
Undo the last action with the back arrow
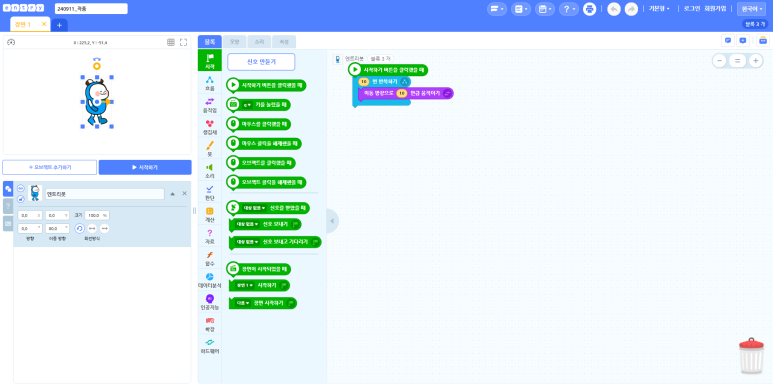[614, 9]
